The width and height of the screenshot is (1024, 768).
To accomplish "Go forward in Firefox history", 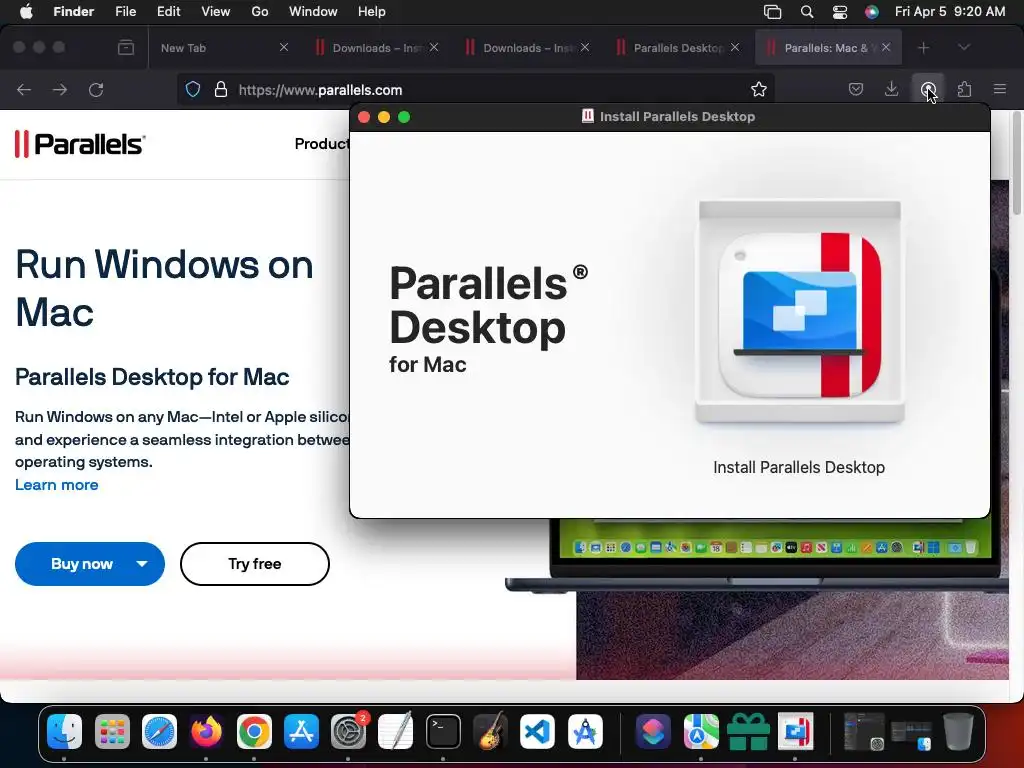I will pyautogui.click(x=60, y=89).
